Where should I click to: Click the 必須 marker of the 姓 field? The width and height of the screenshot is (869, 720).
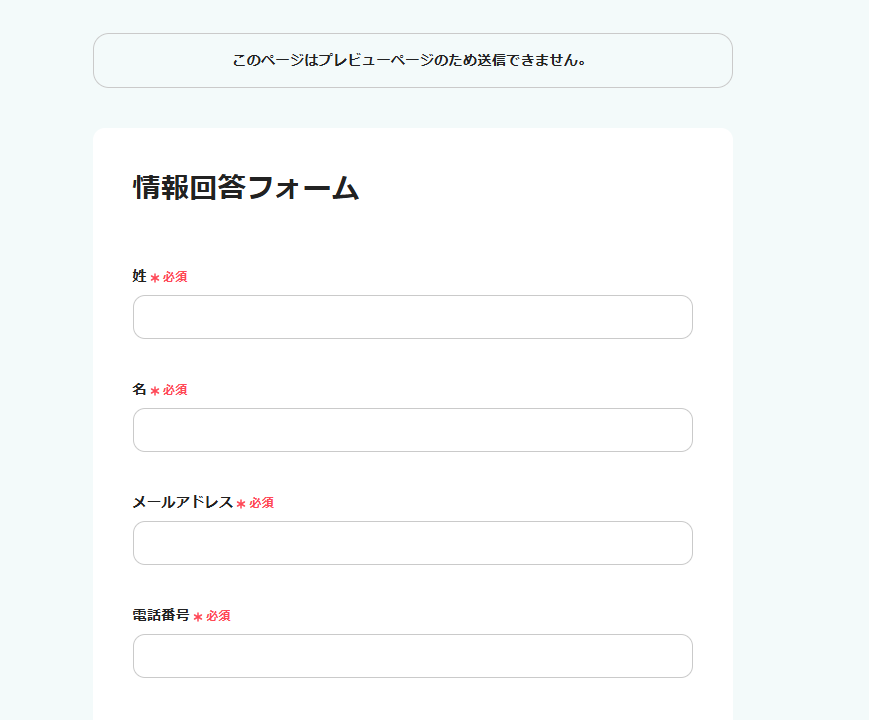[x=175, y=277]
